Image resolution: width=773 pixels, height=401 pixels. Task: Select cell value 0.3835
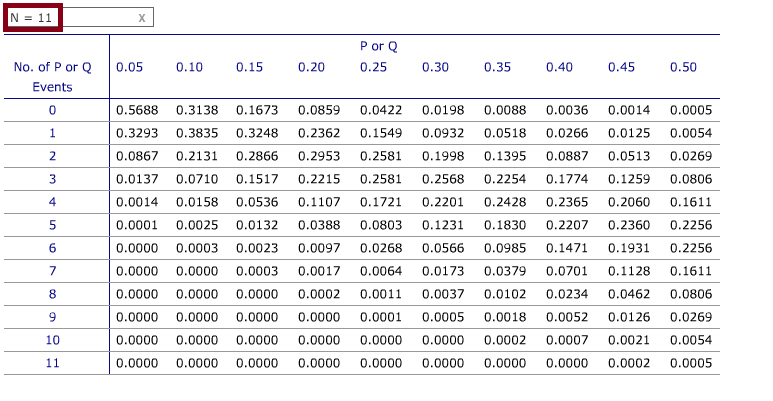[197, 133]
